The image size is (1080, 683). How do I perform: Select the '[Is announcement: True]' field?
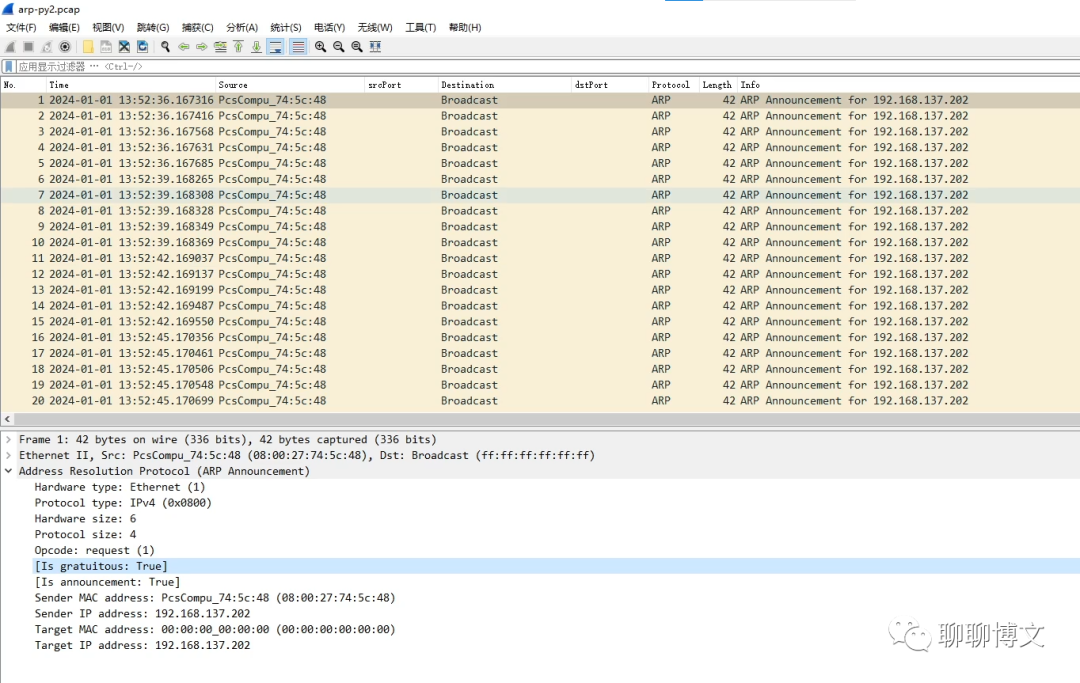pos(107,582)
